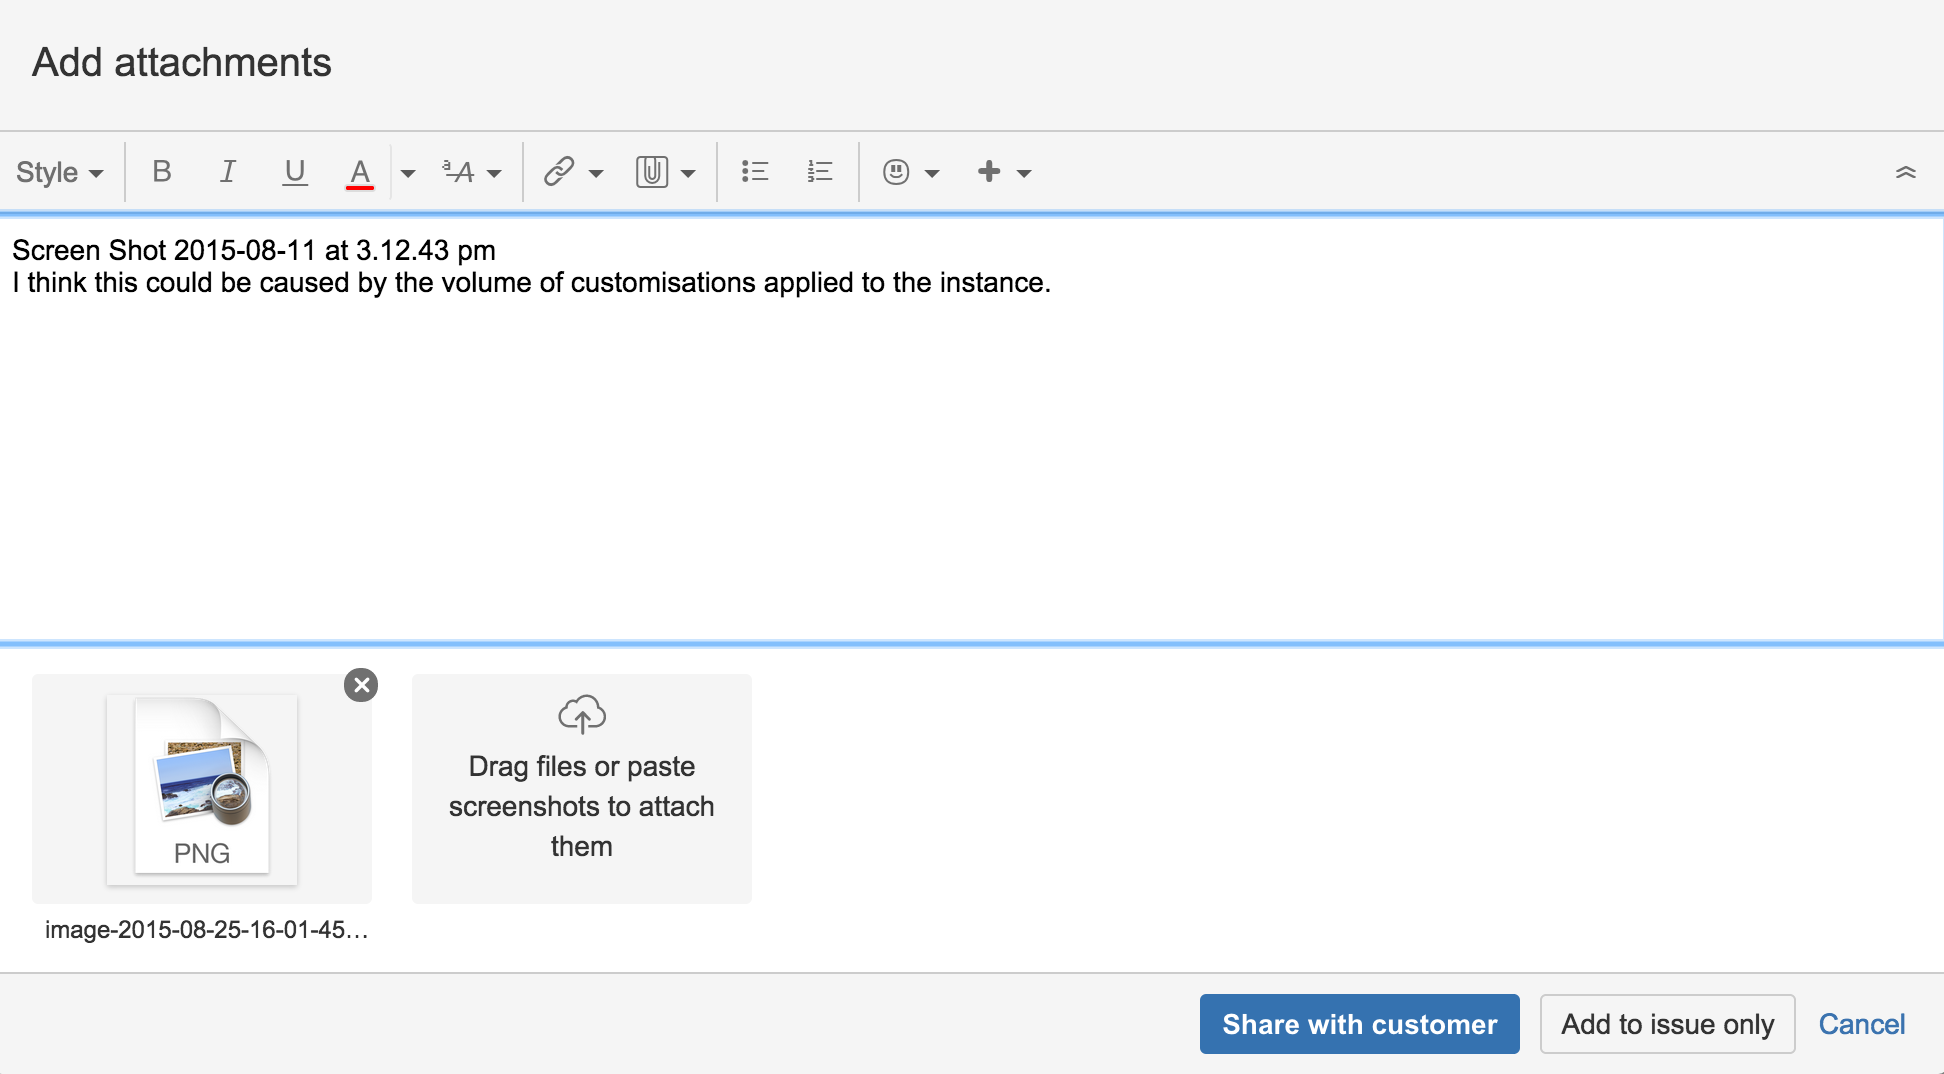Click the image-2015-08-25 file name
Viewport: 1944px width, 1074px height.
tap(207, 930)
